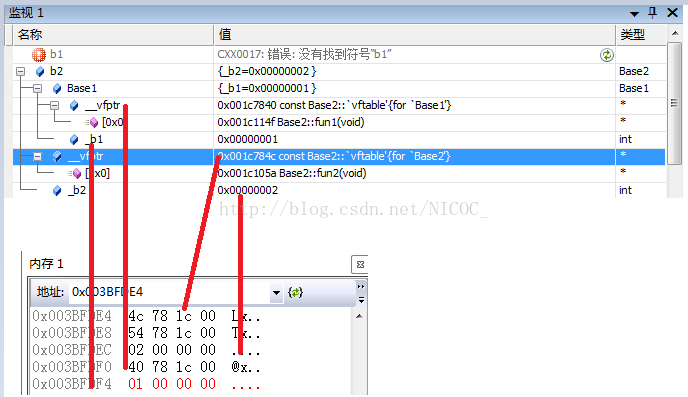This screenshot has width=688, height=397.
Task: Close the Watch 1 panel
Action: coord(672,13)
